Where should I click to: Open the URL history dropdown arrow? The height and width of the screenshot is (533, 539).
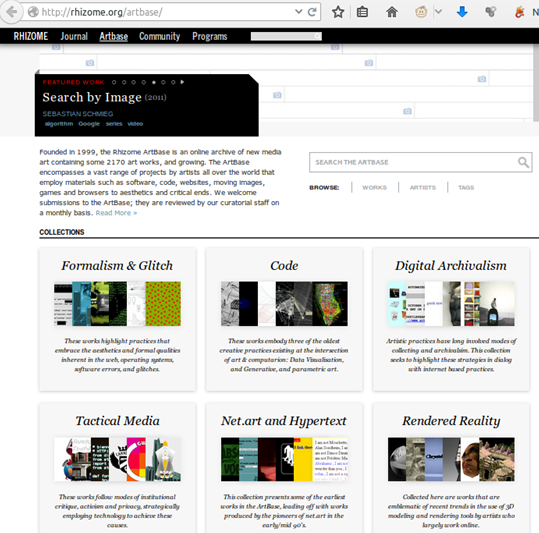pos(299,12)
